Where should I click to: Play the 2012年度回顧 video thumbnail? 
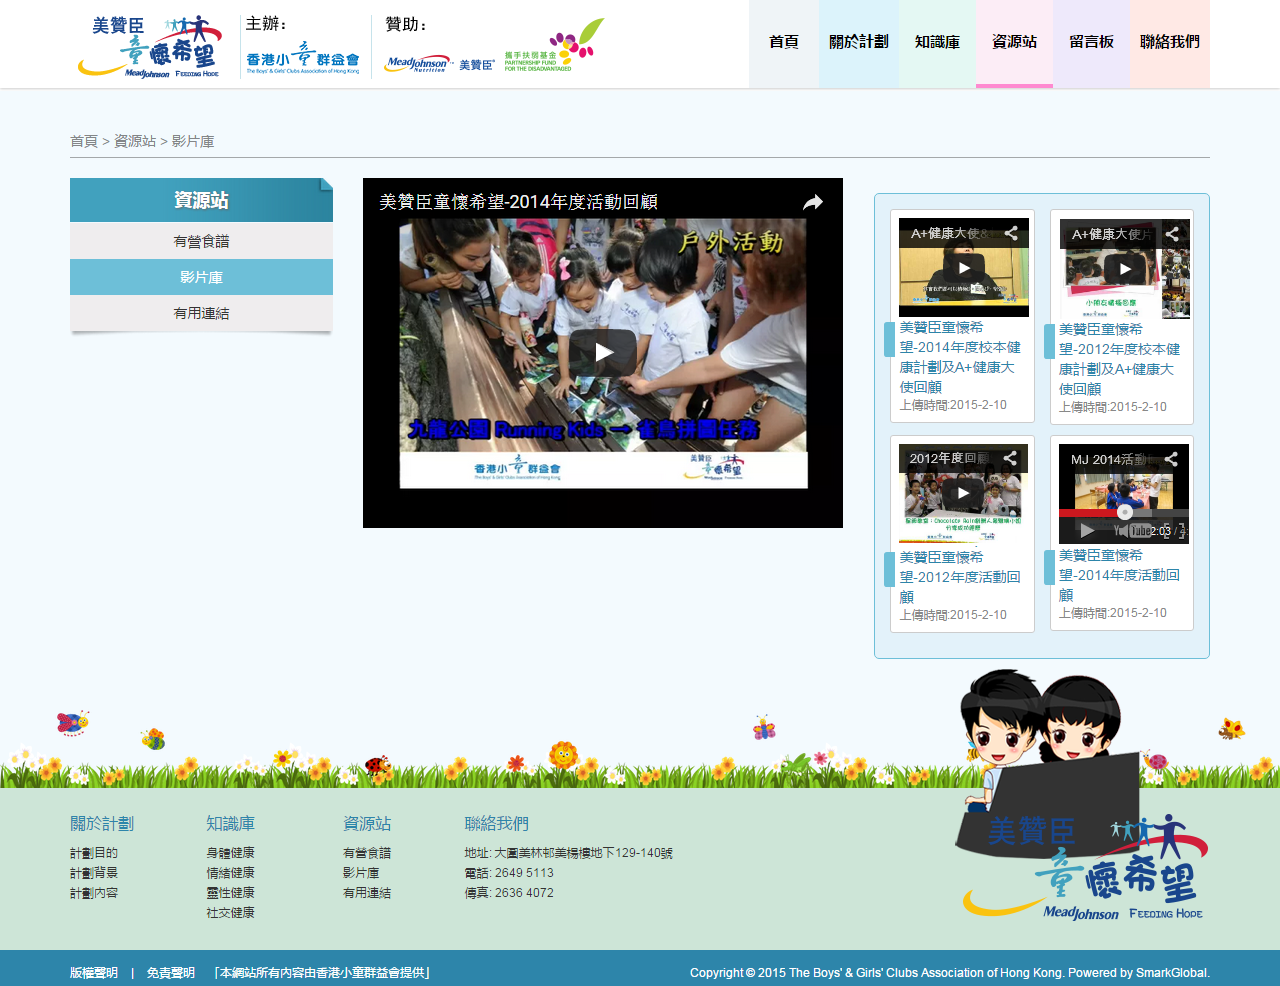pyautogui.click(x=964, y=492)
